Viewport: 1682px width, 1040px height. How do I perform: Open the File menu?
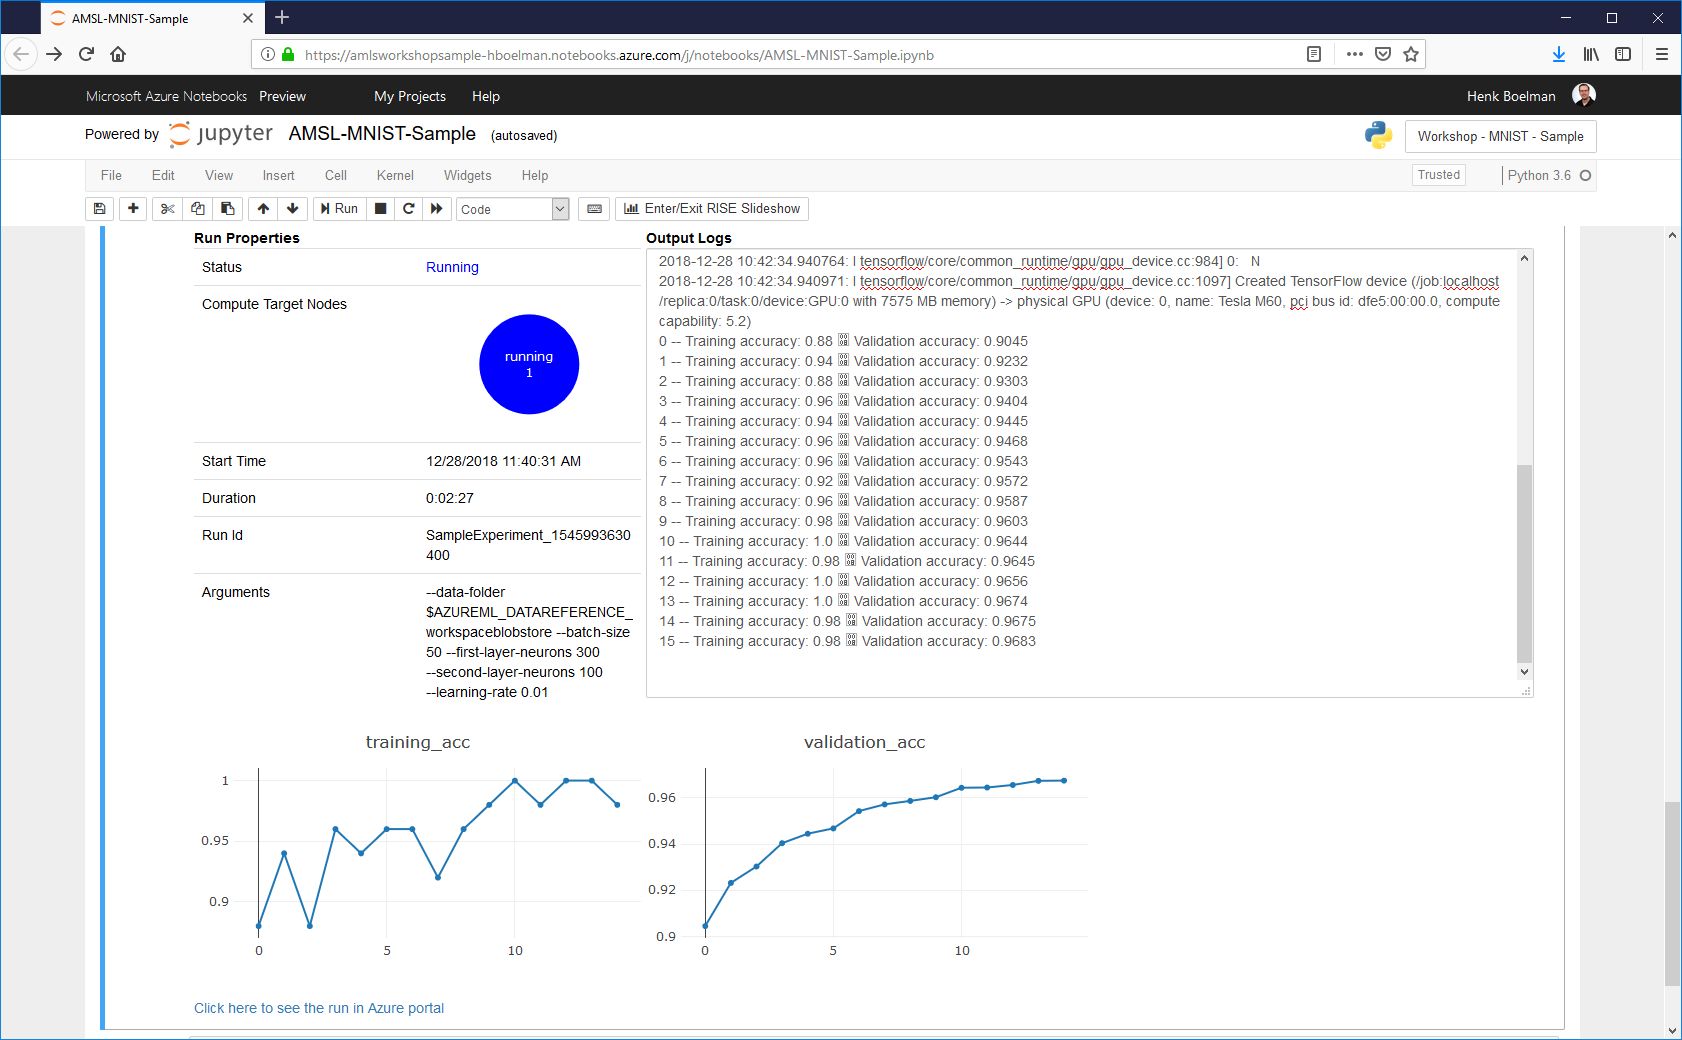pyautogui.click(x=111, y=175)
